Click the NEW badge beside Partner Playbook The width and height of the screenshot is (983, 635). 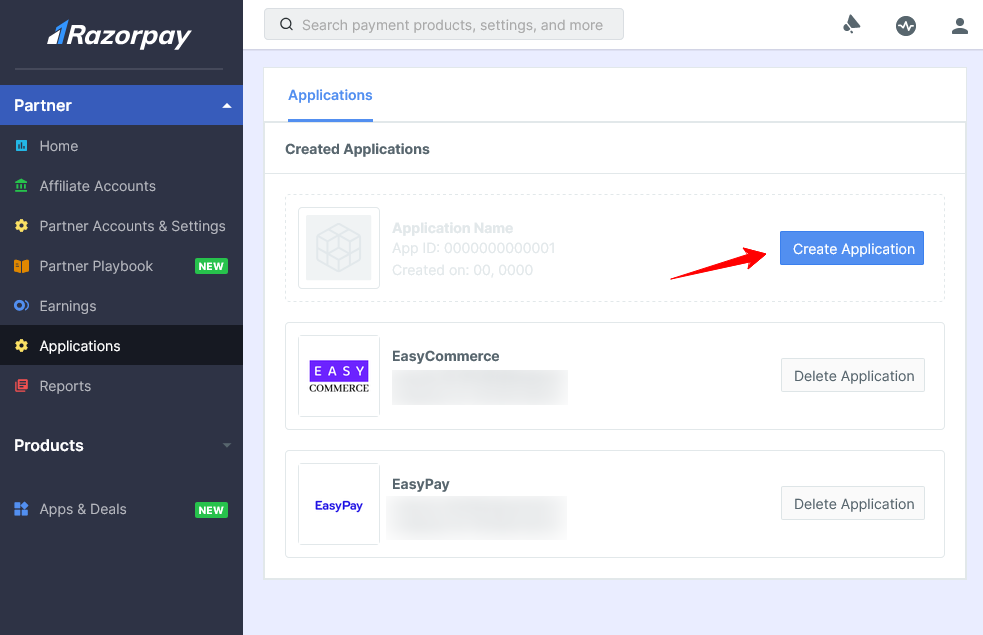coord(211,266)
